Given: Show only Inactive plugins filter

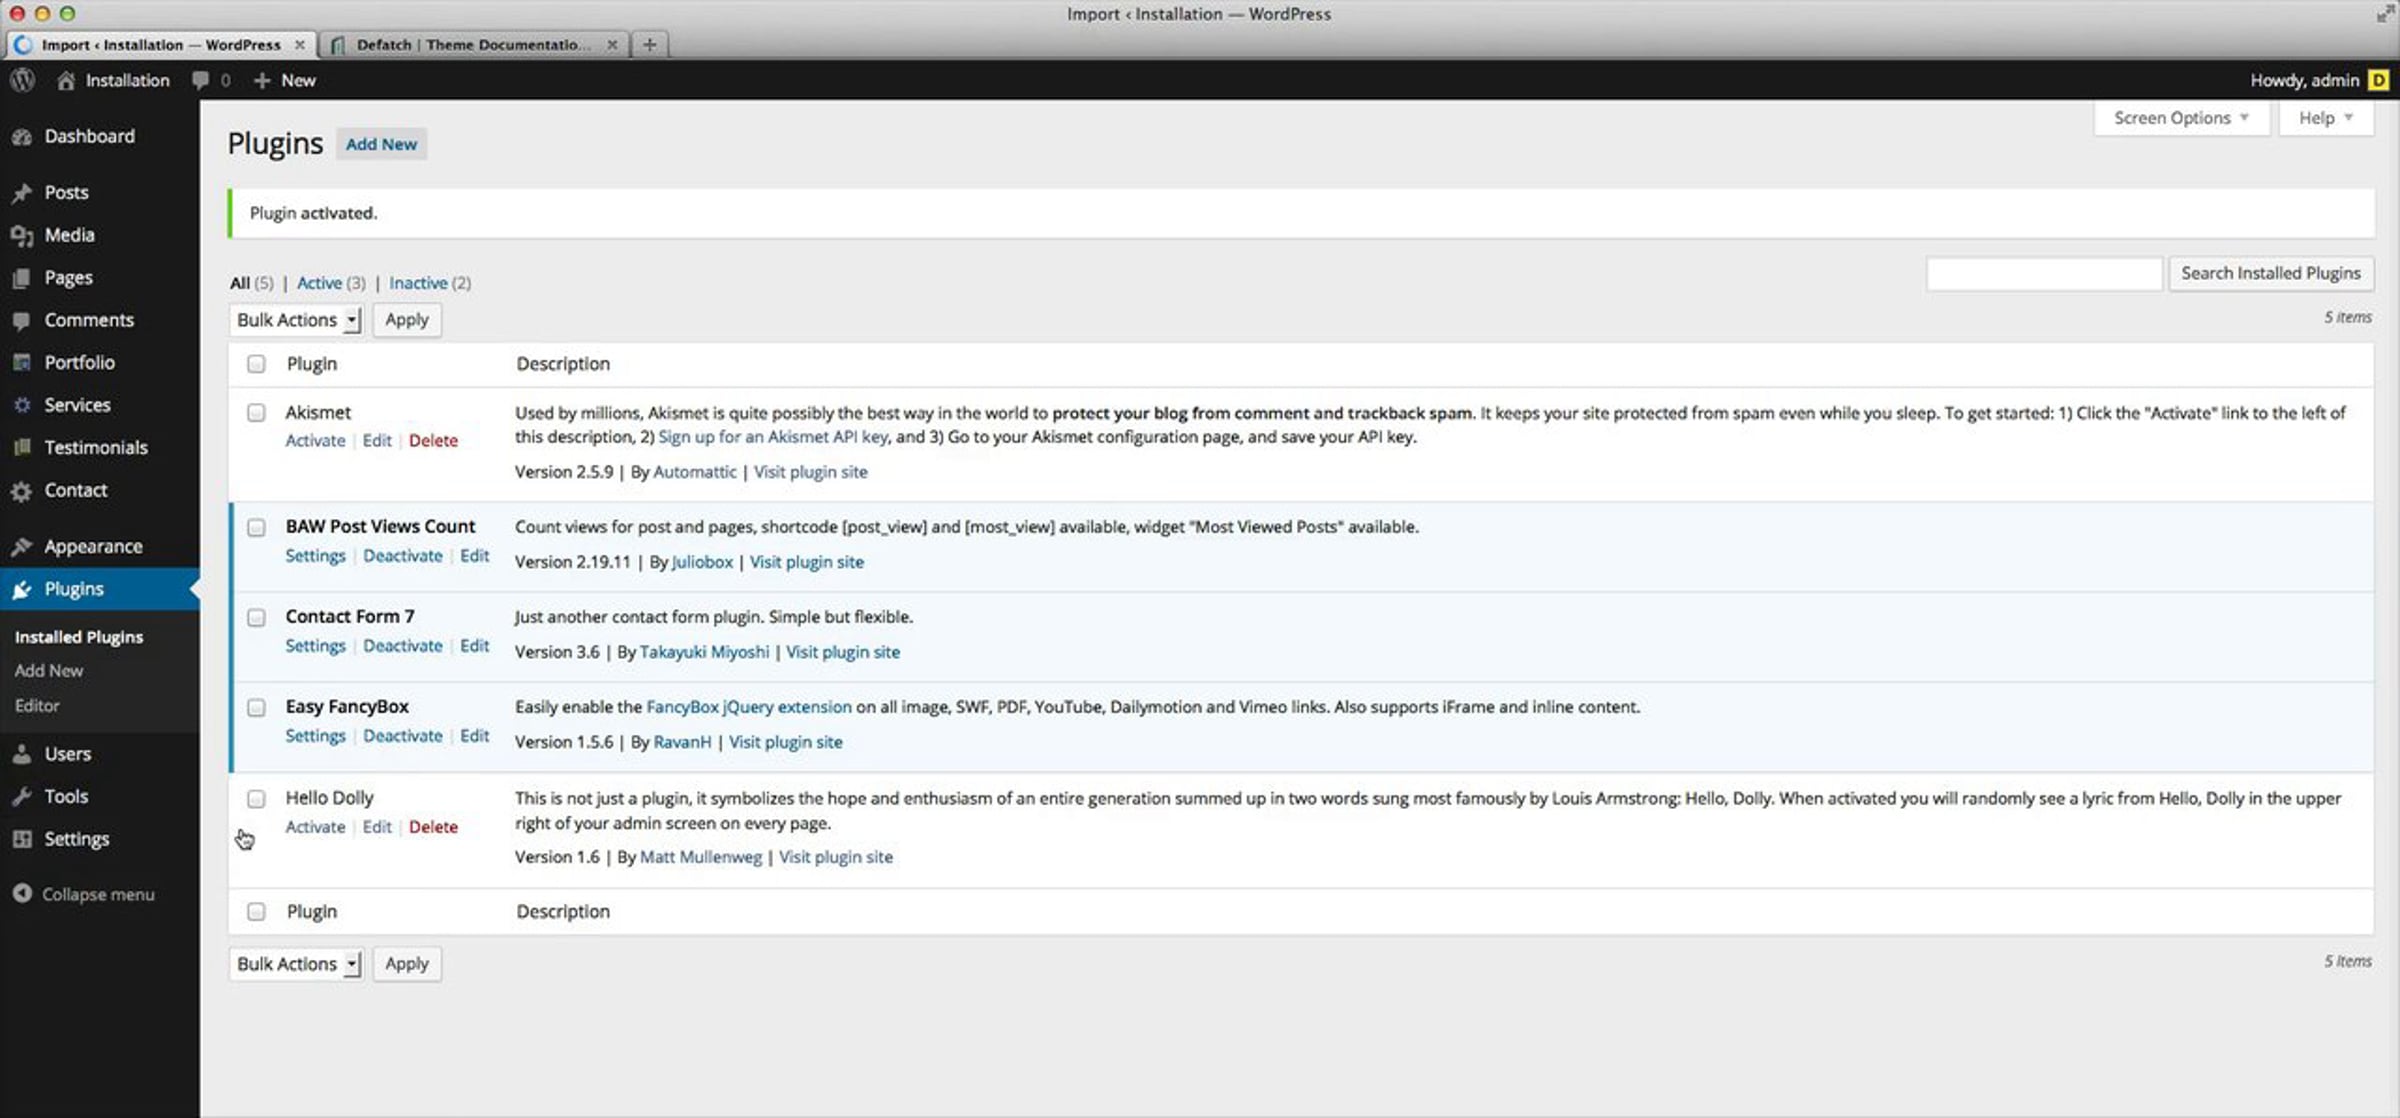Looking at the screenshot, I should [x=418, y=283].
